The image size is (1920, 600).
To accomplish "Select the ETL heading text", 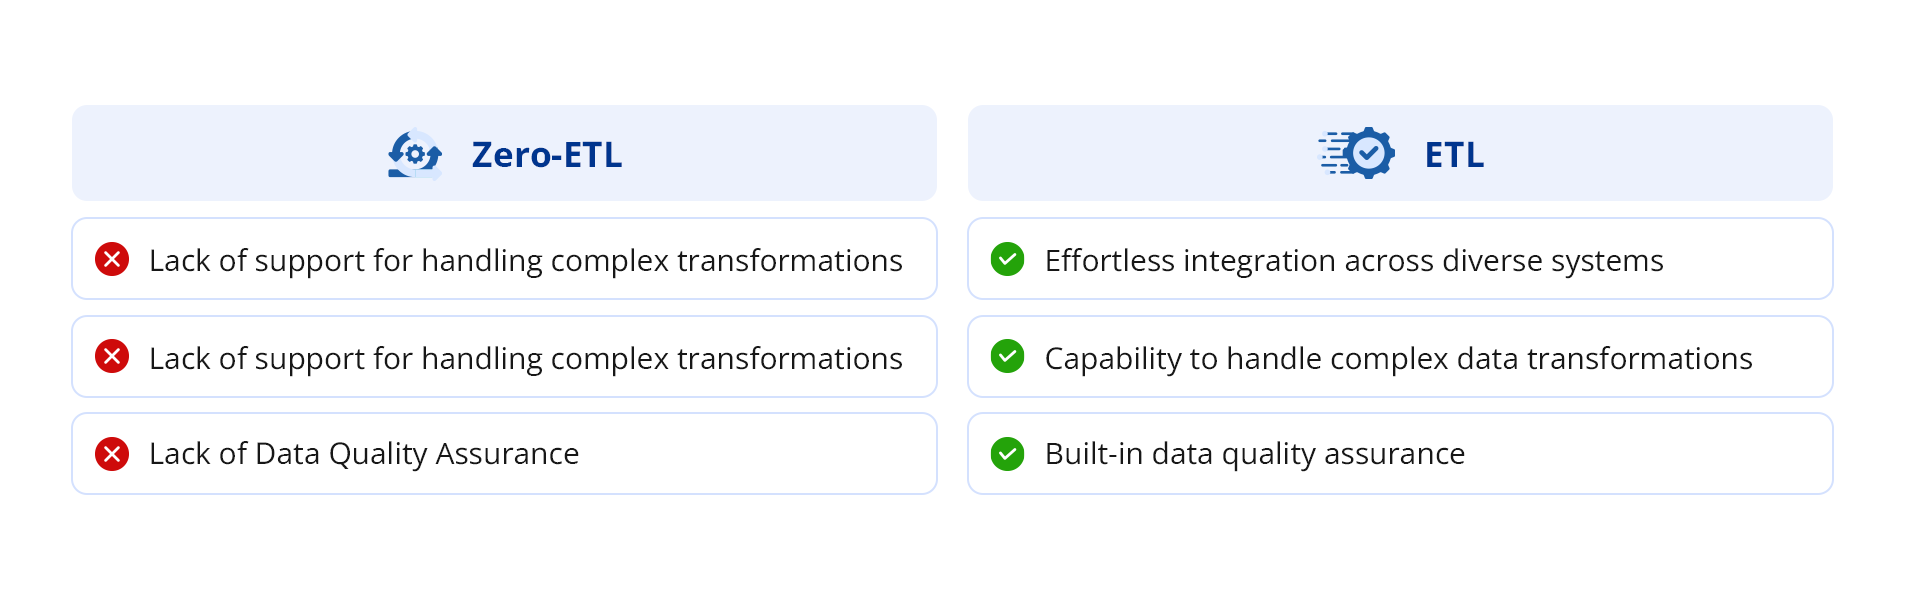I will (1454, 155).
